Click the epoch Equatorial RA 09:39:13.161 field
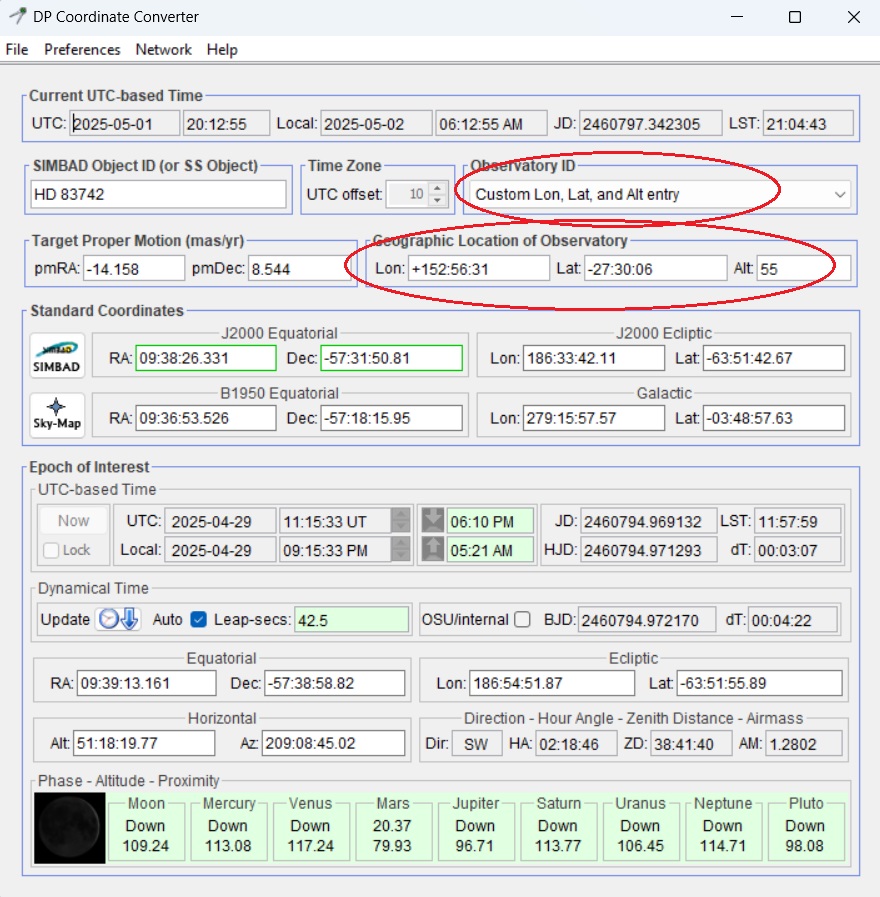 [146, 683]
